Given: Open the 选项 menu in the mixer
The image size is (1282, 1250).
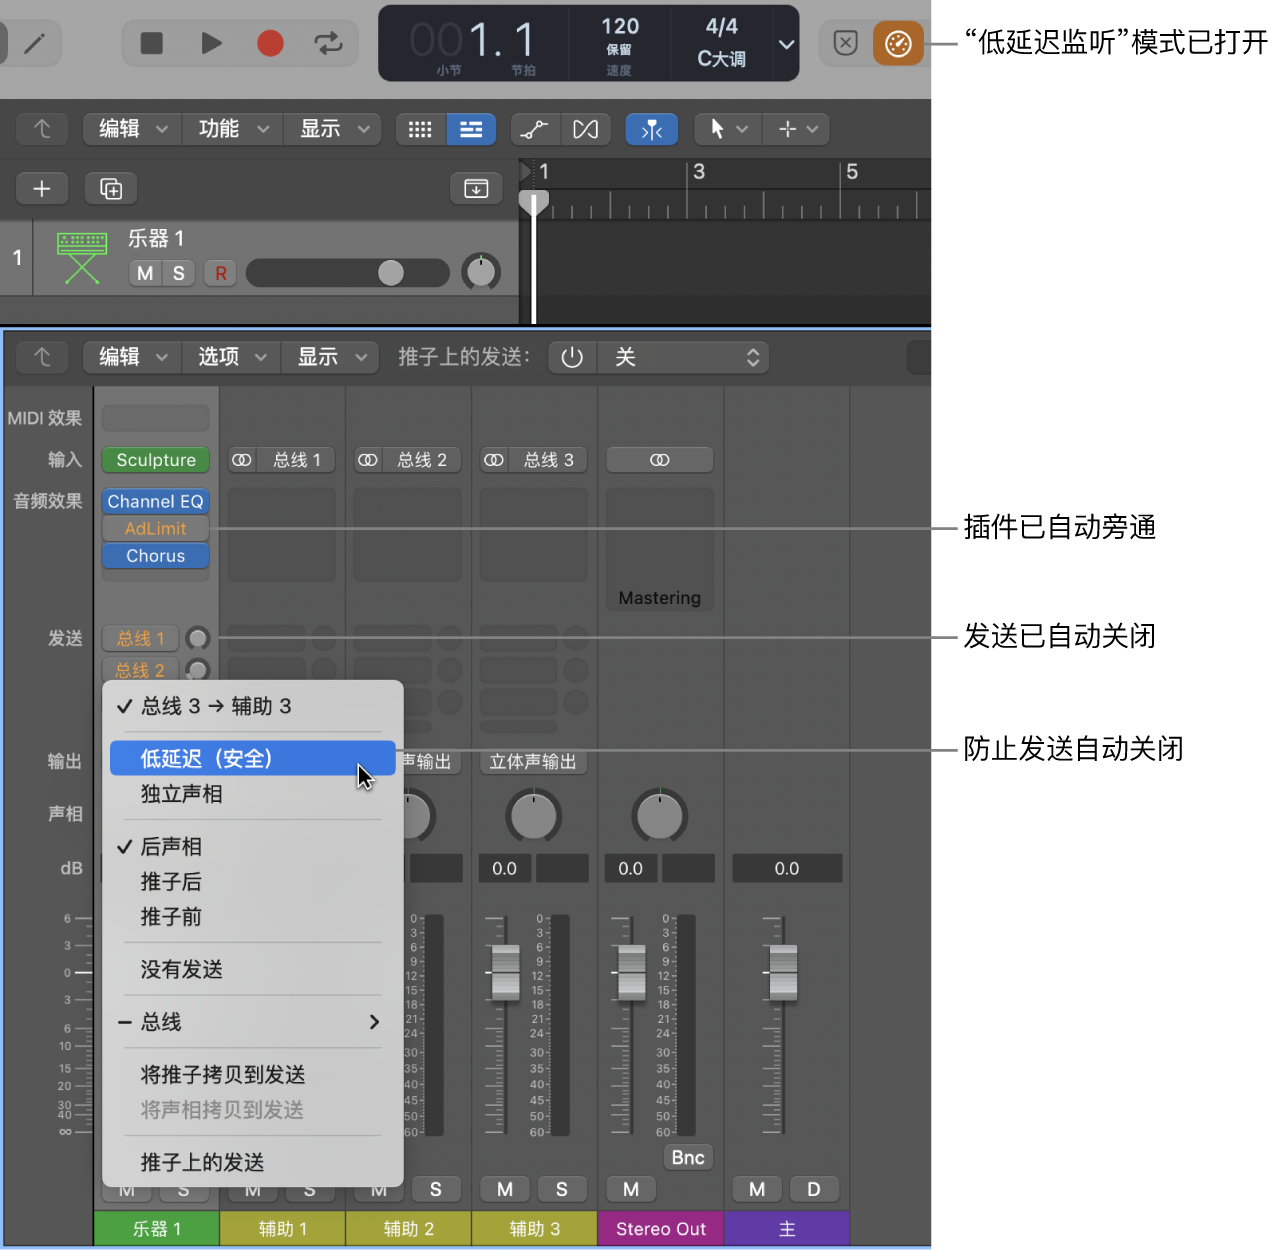Looking at the screenshot, I should pyautogui.click(x=229, y=357).
